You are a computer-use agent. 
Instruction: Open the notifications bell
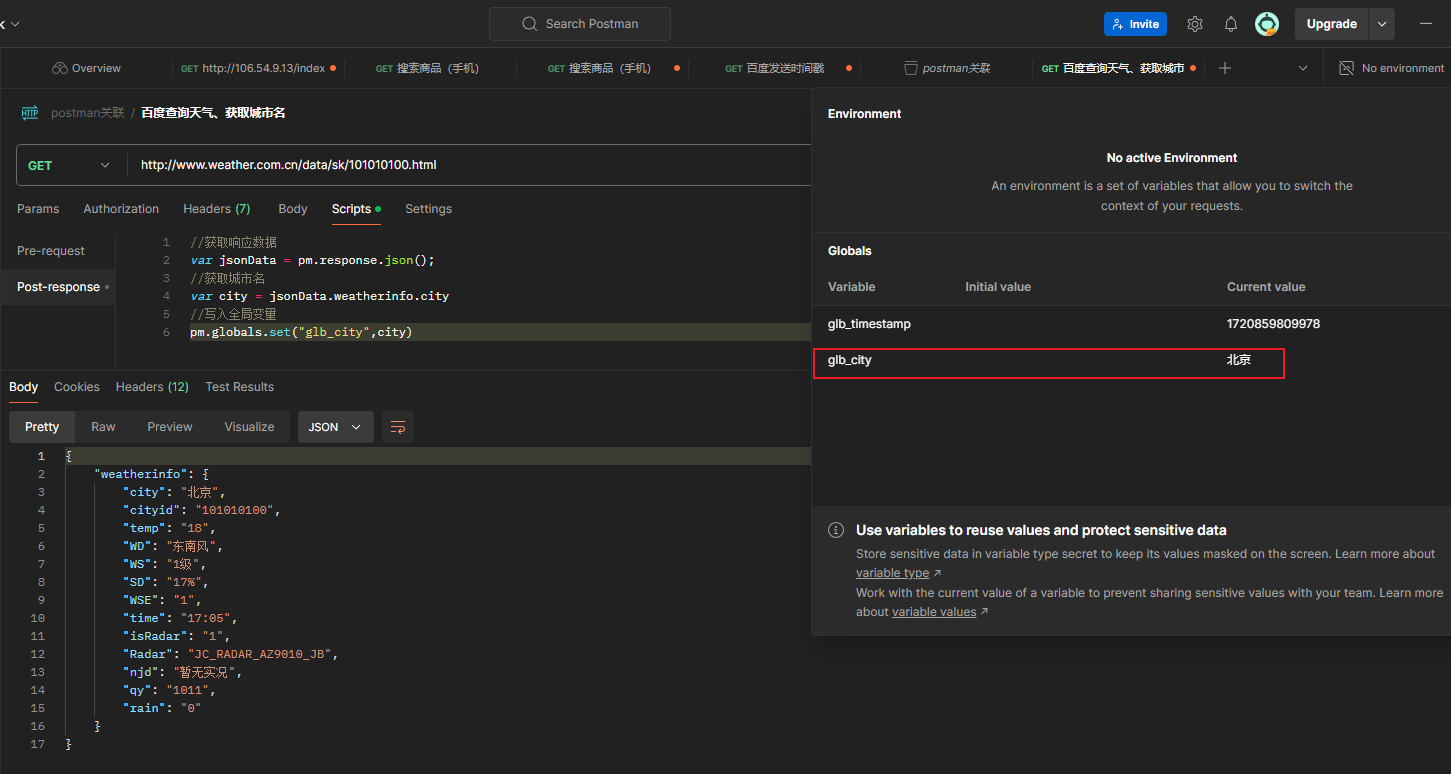(1231, 24)
